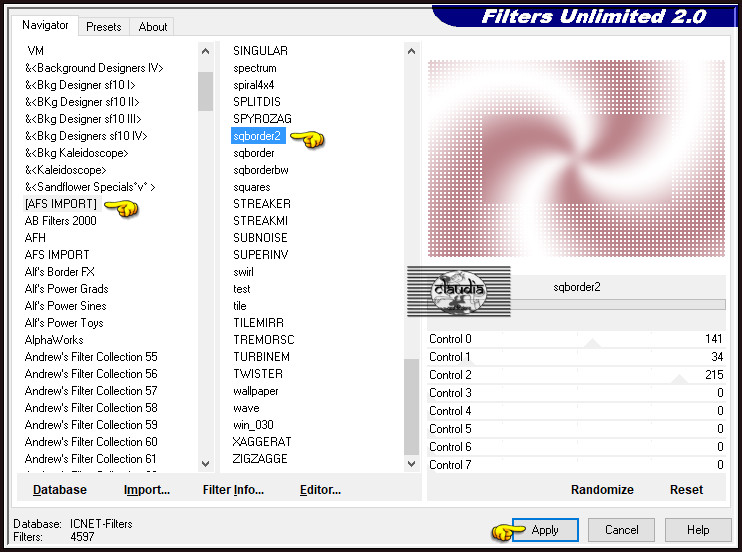Select Andrew's Filter Collection 55
The image size is (742, 552).
click(91, 357)
